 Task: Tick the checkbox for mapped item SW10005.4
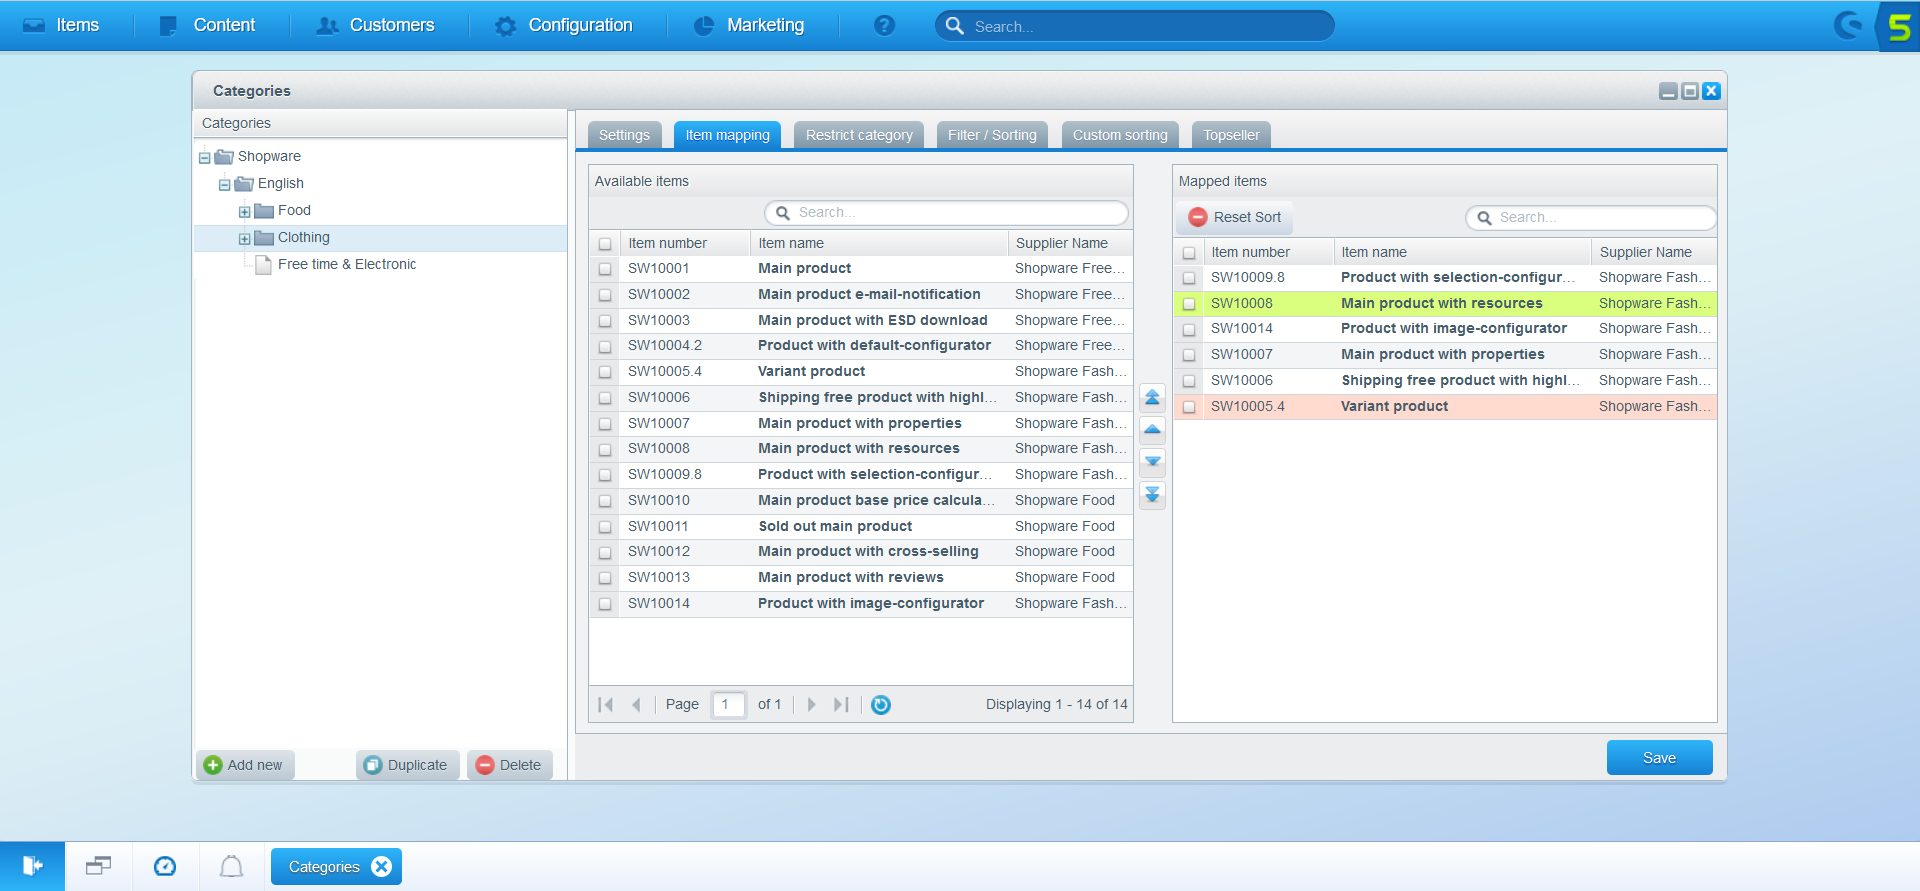point(1189,407)
